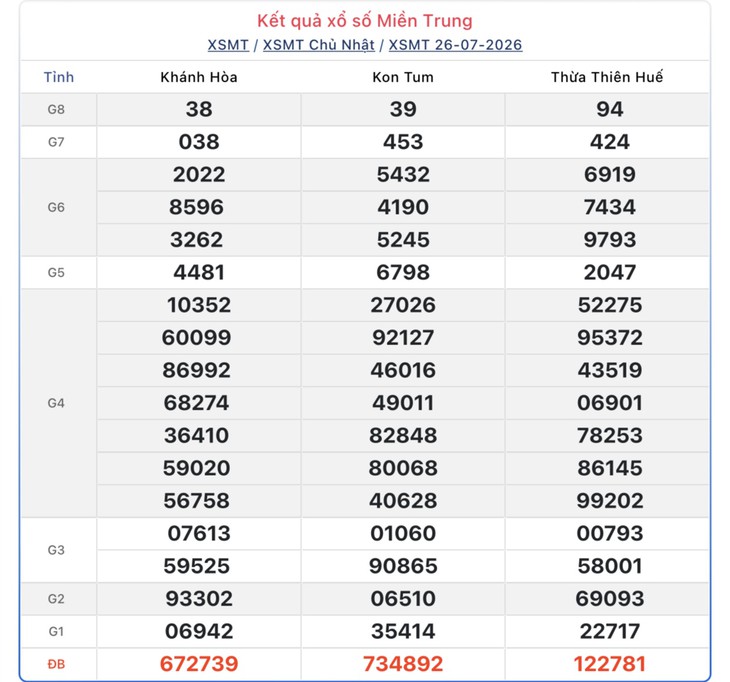Viewport: 730px width, 682px height.
Task: Click the G8 number 39
Action: tap(403, 109)
